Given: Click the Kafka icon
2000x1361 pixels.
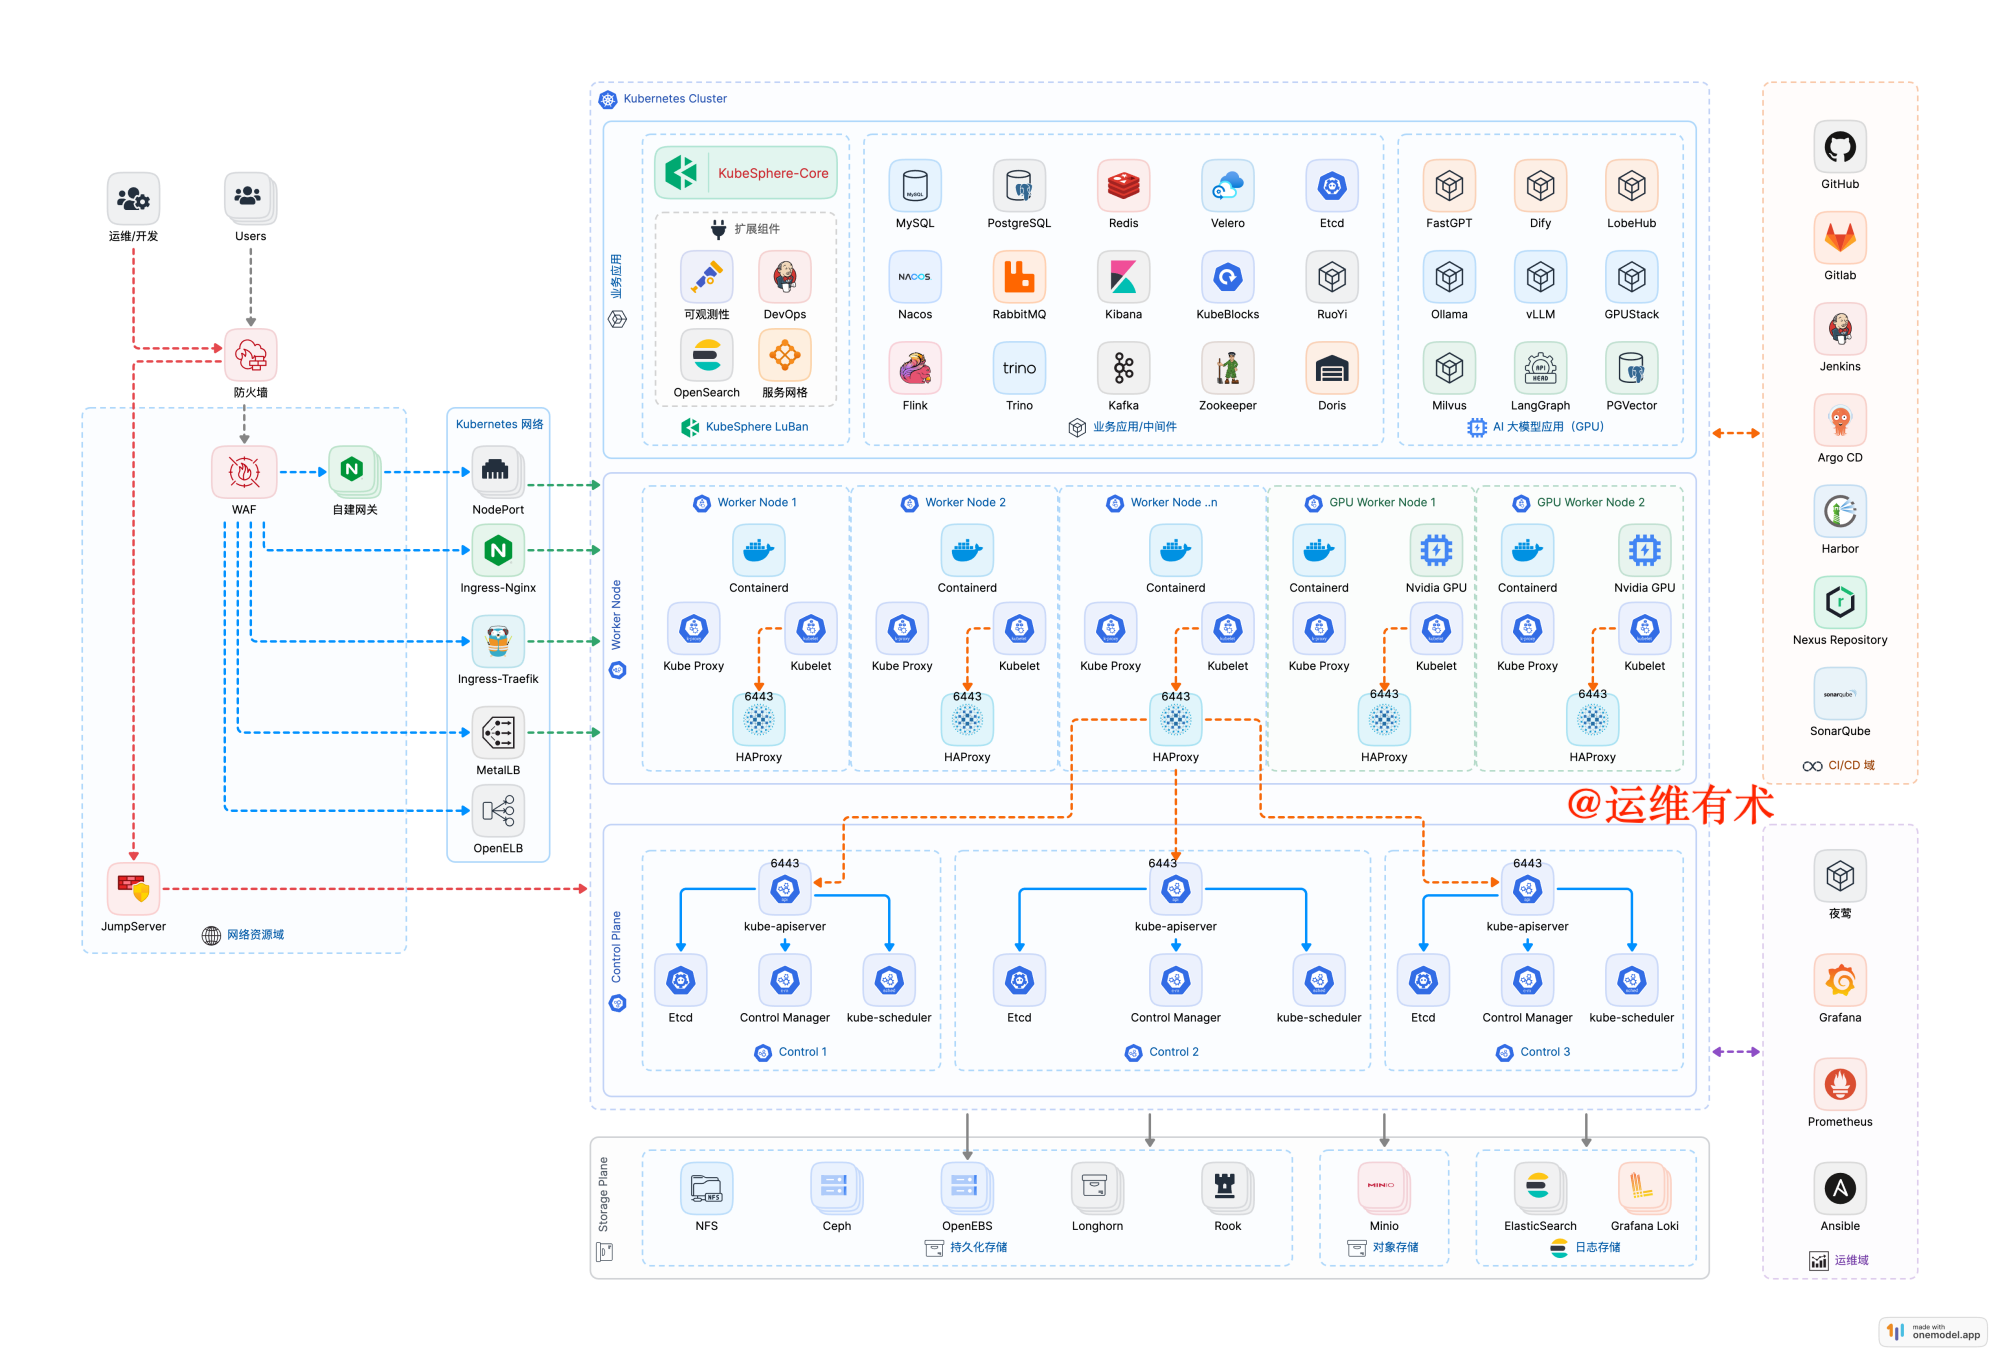Looking at the screenshot, I should pyautogui.click(x=1123, y=368).
